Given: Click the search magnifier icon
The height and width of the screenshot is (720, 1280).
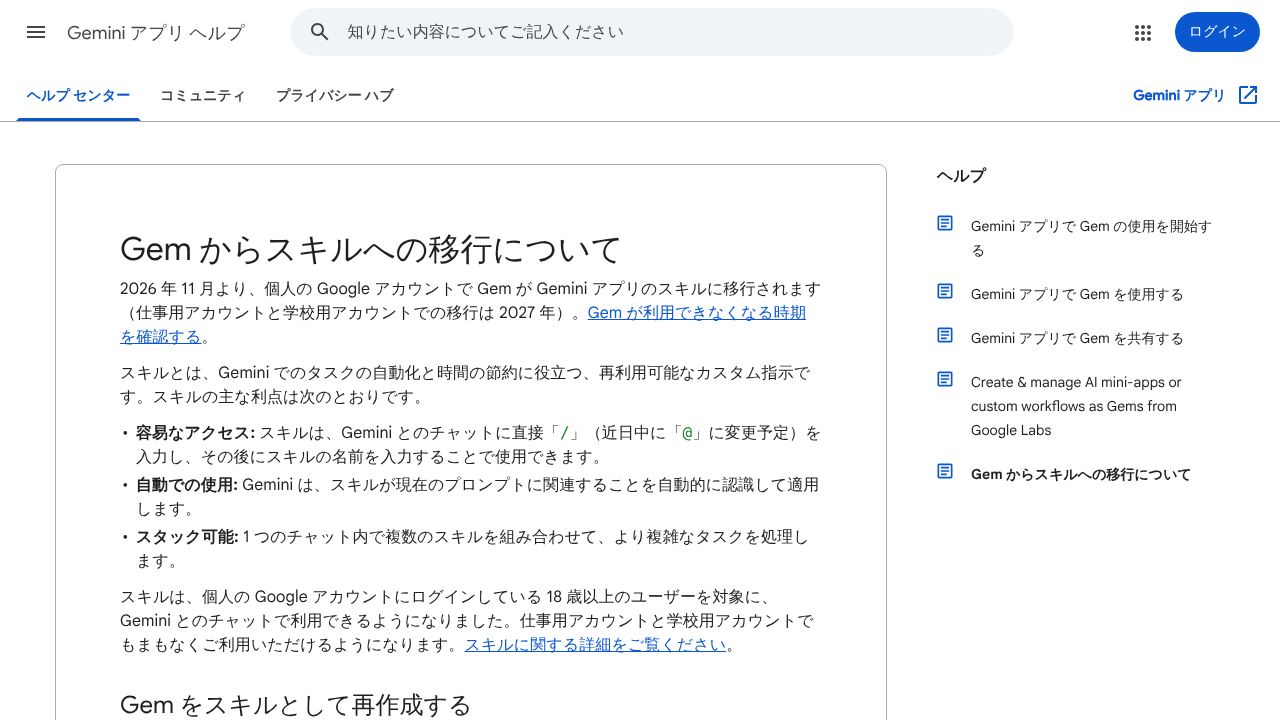Looking at the screenshot, I should click(320, 32).
